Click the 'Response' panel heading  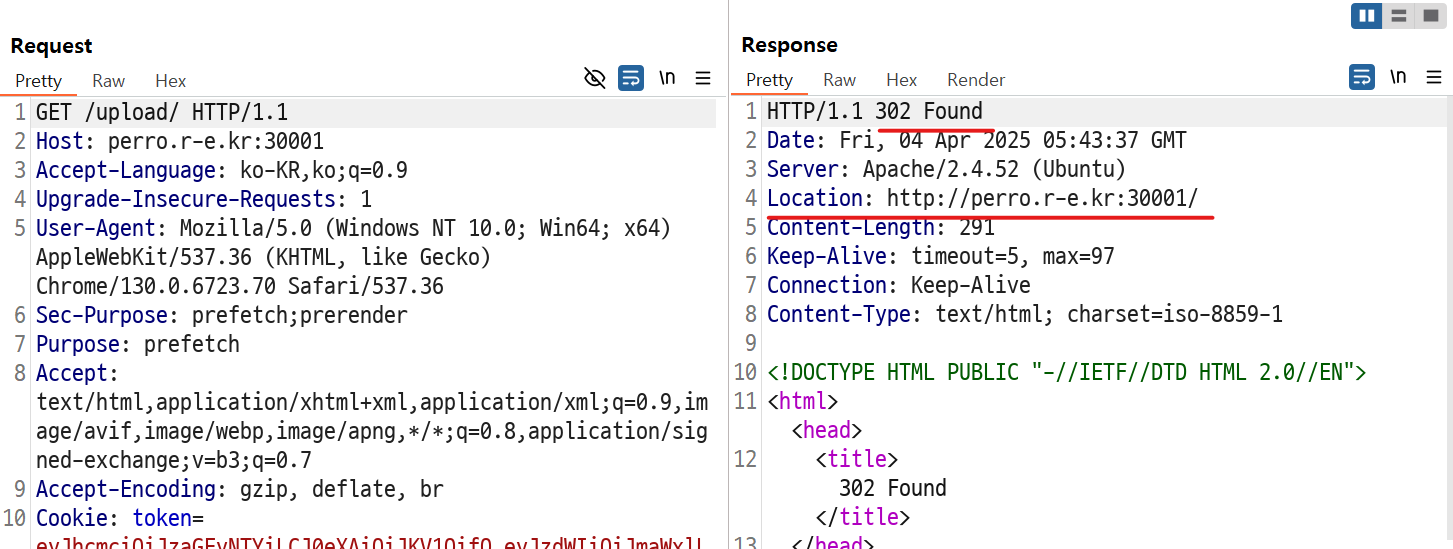click(790, 45)
